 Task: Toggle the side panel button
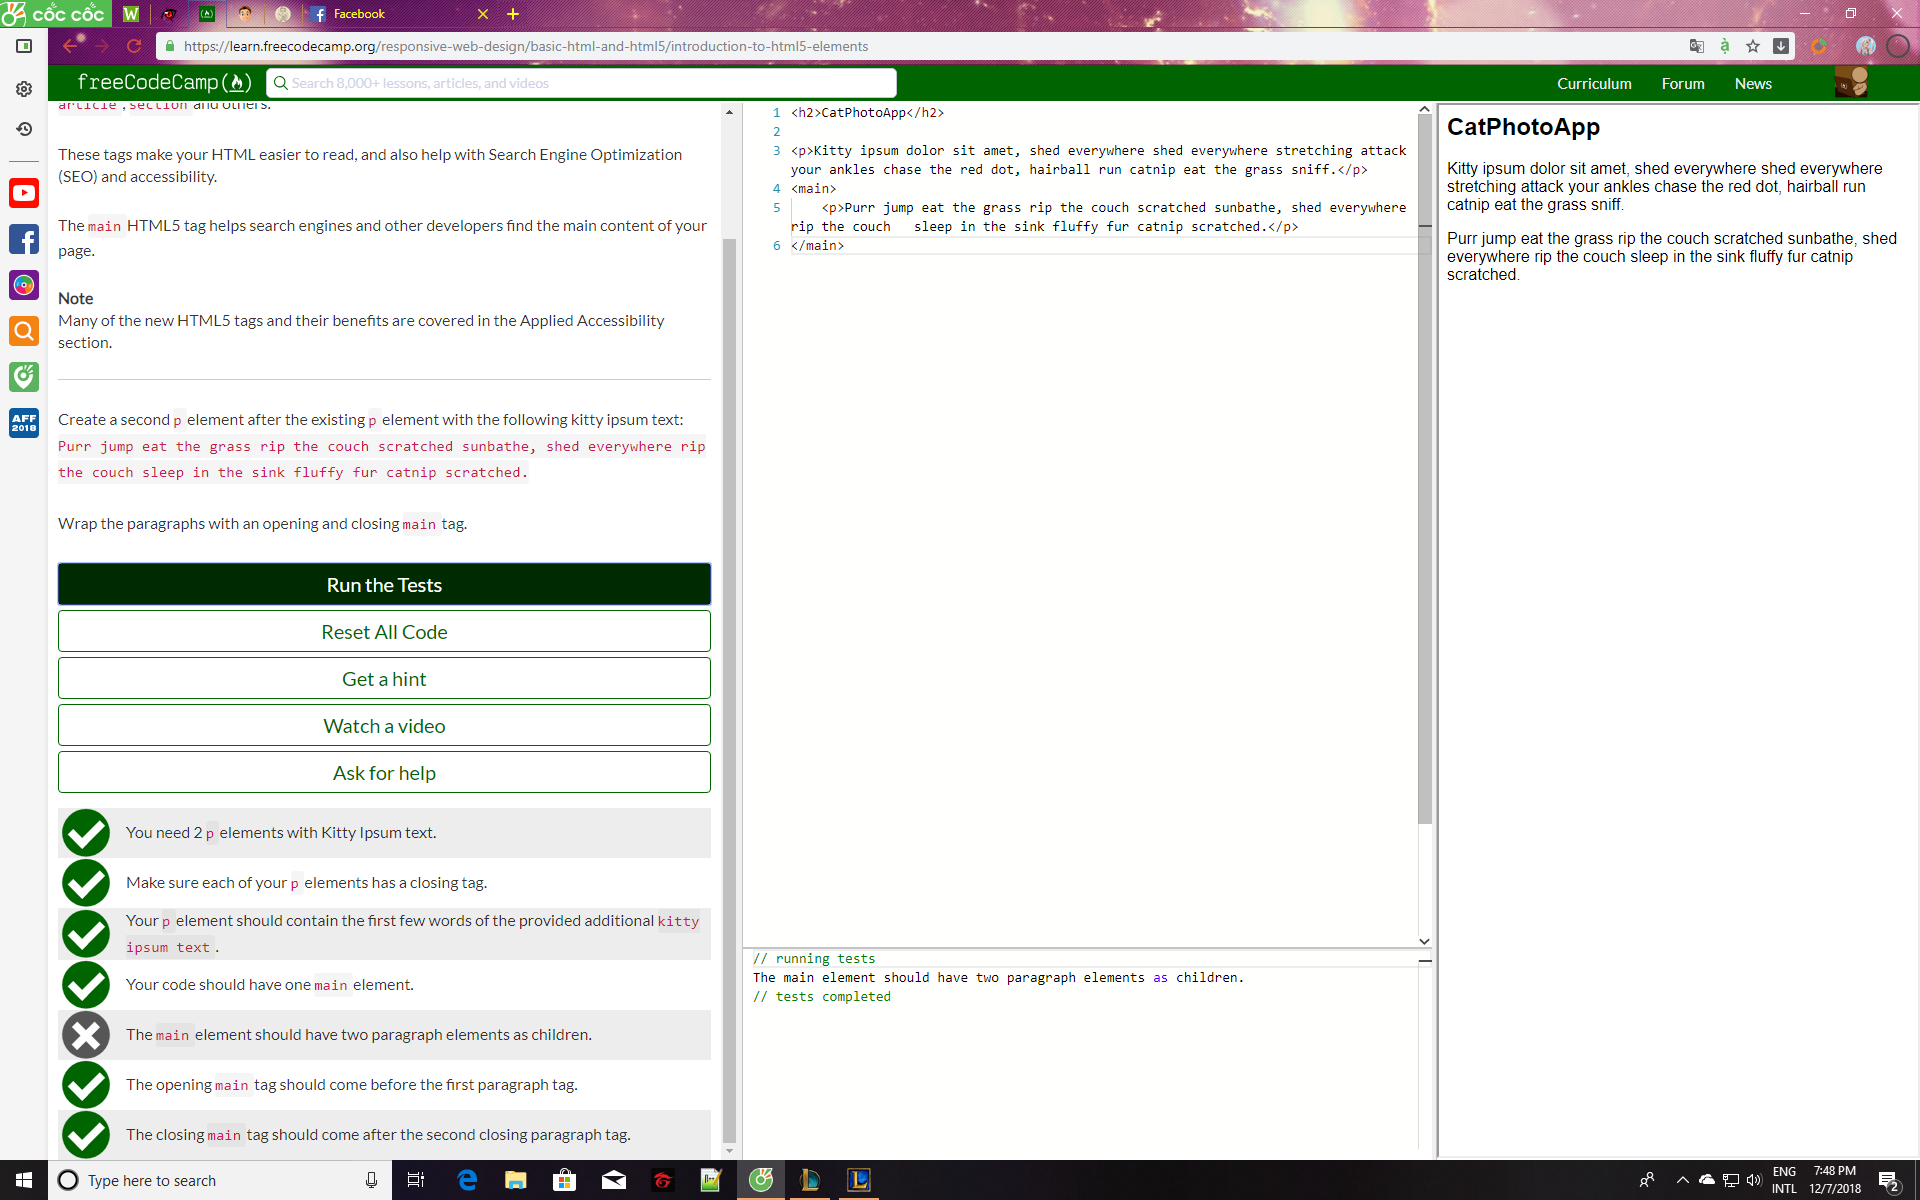24,46
